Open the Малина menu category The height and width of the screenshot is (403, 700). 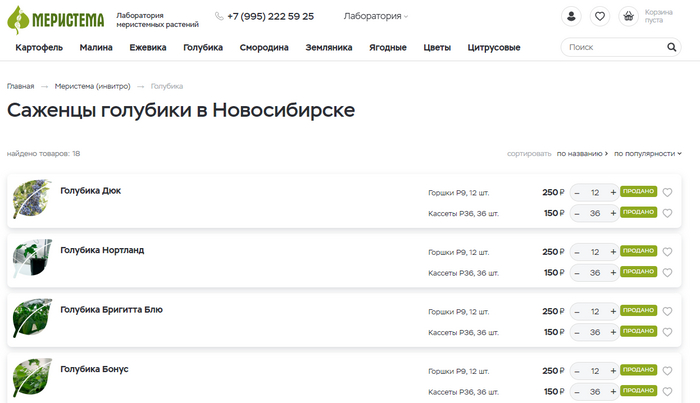[x=96, y=48]
